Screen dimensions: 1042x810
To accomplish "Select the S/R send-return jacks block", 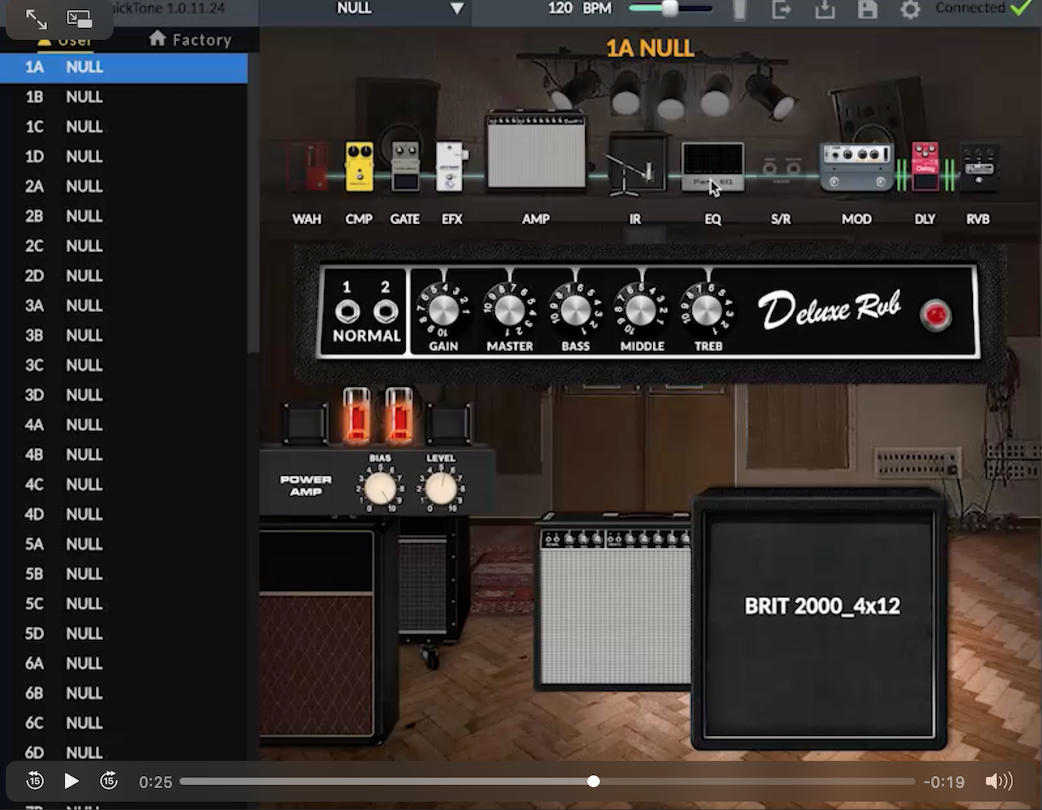I will click(x=781, y=169).
